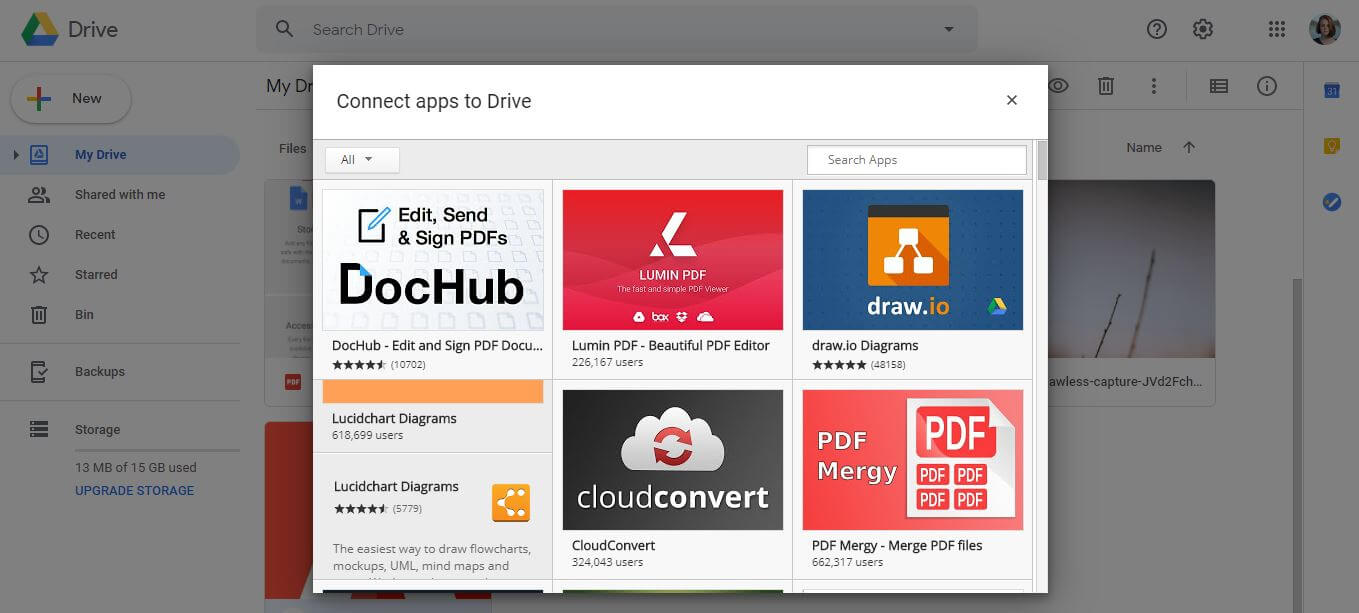This screenshot has width=1359, height=613.
Task: Click the Lucidchart Diagrams hover card title
Action: 396,487
